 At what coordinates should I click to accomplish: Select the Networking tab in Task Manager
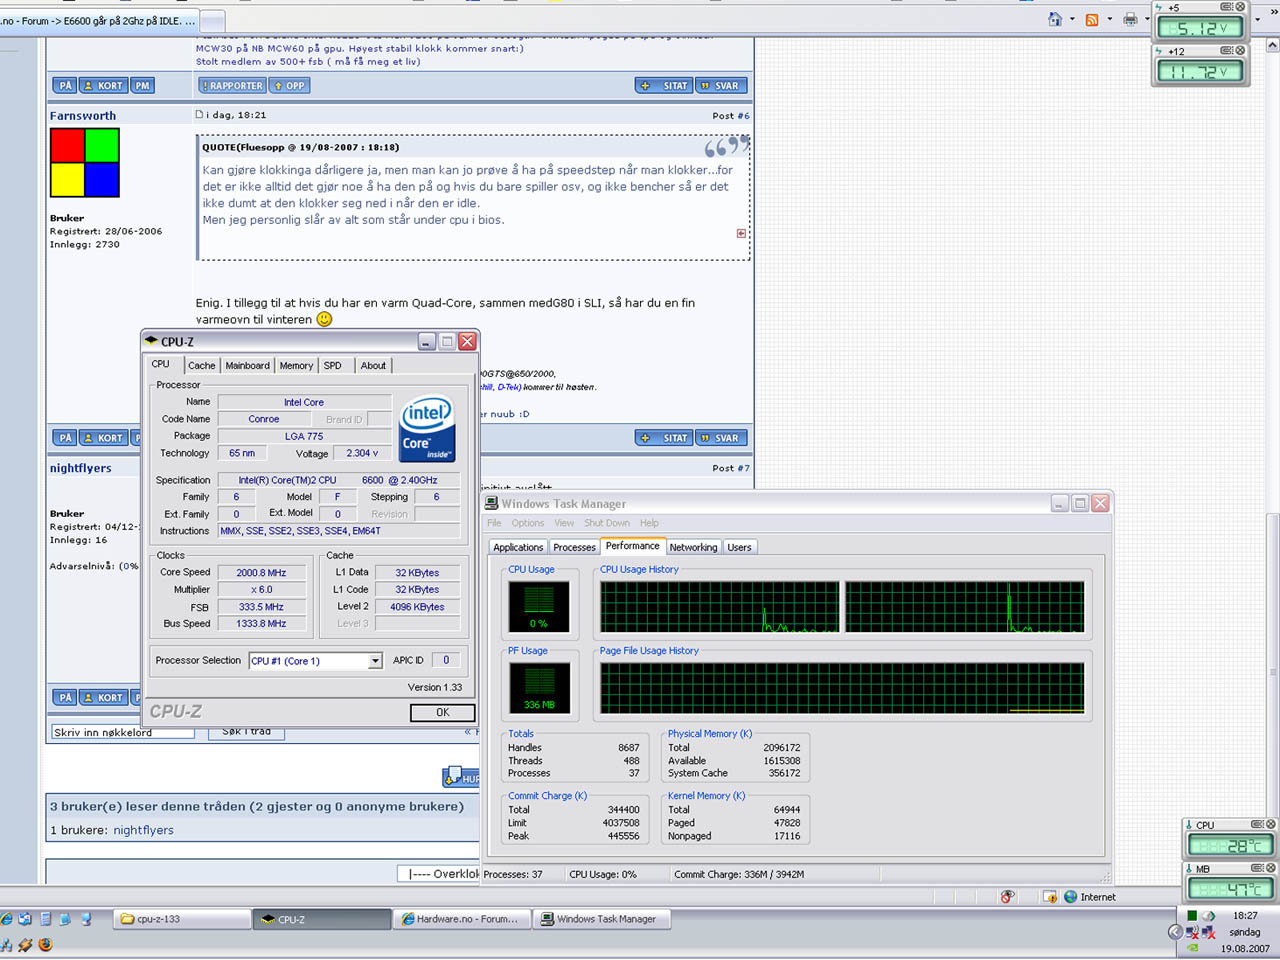[x=693, y=547]
